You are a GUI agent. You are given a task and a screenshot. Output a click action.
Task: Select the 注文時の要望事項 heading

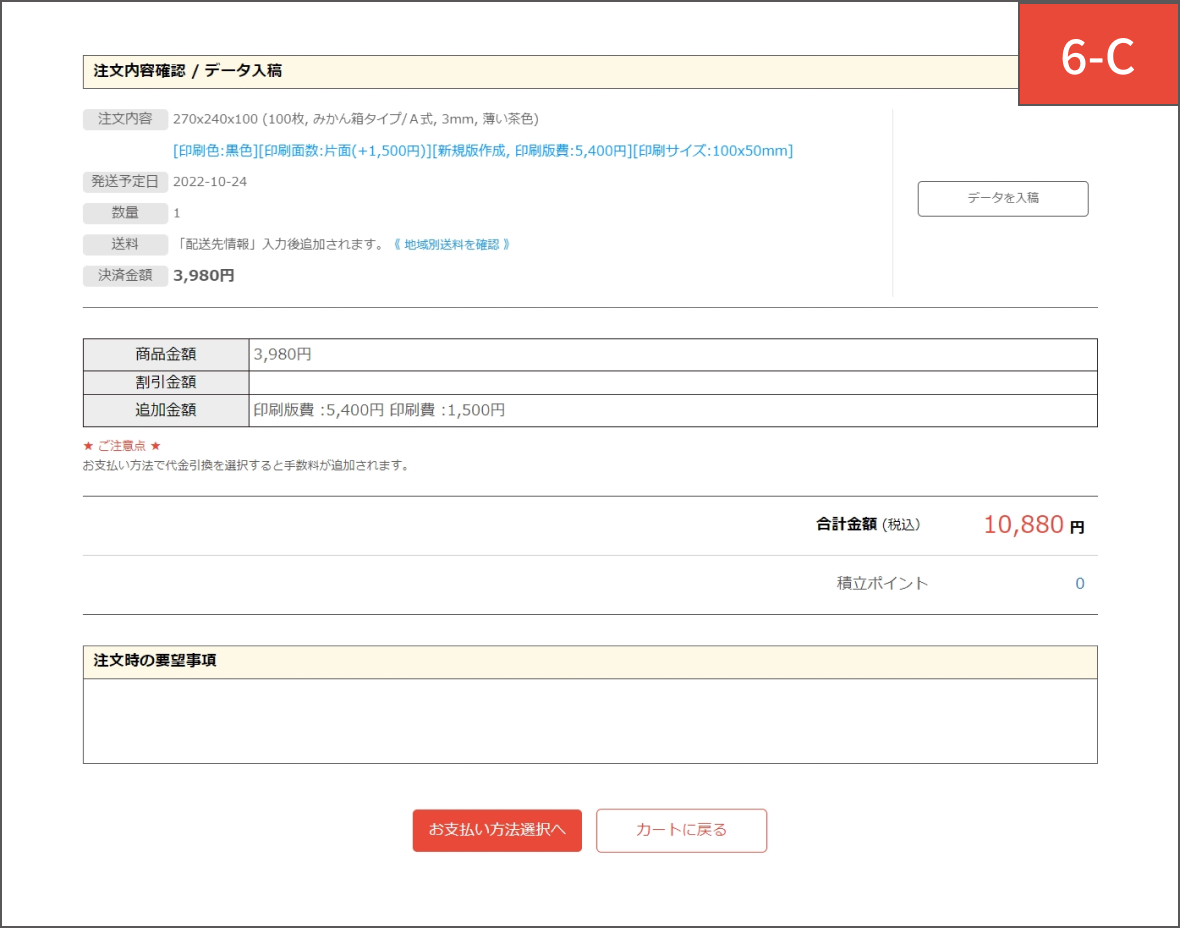tap(154, 661)
